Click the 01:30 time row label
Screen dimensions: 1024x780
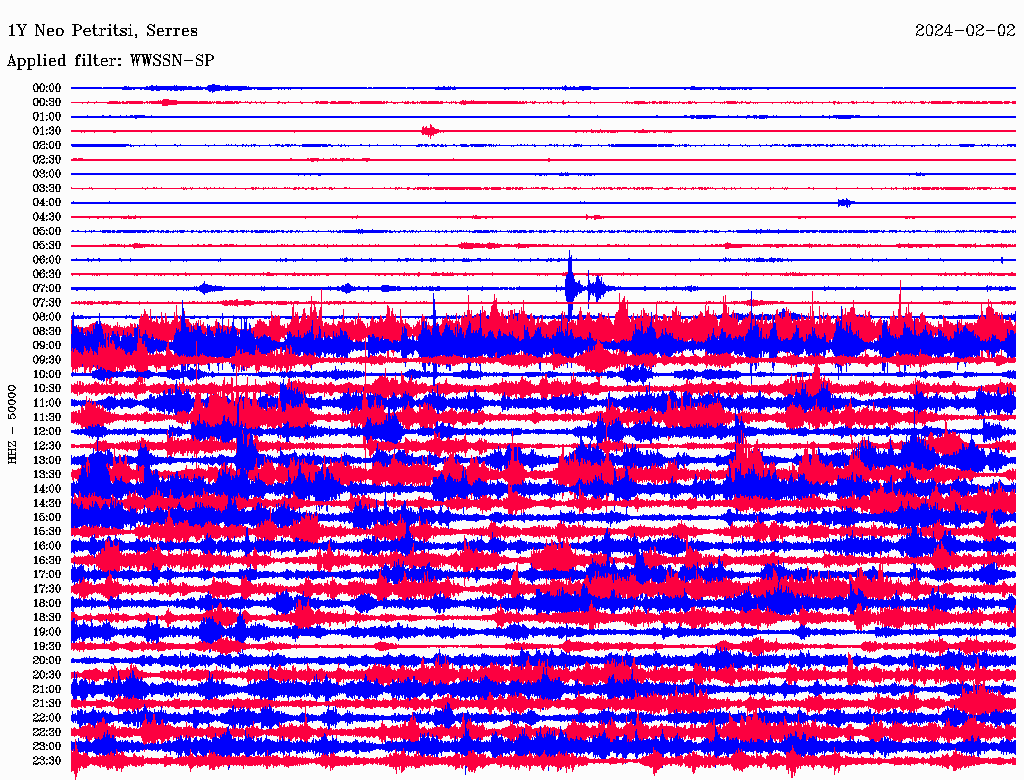[47, 131]
